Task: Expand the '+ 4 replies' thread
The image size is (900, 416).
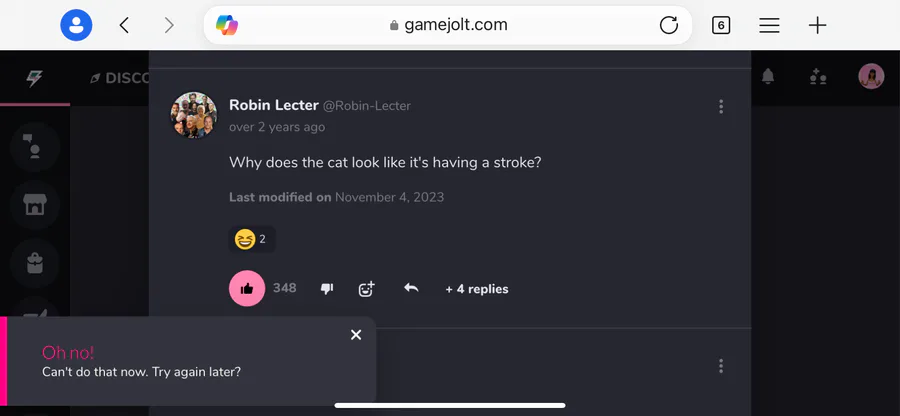Action: (477, 289)
